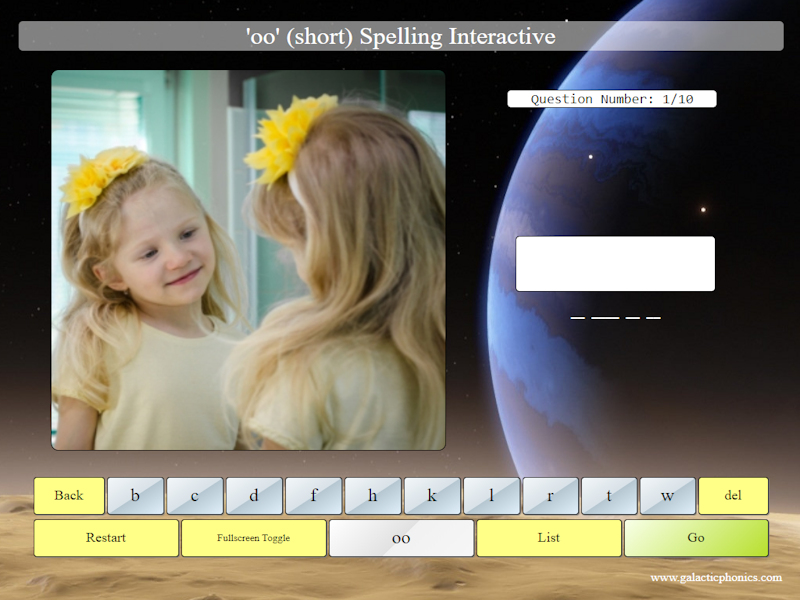Image resolution: width=800 pixels, height=600 pixels.
Task: Restart the spelling quiz
Action: (x=105, y=538)
